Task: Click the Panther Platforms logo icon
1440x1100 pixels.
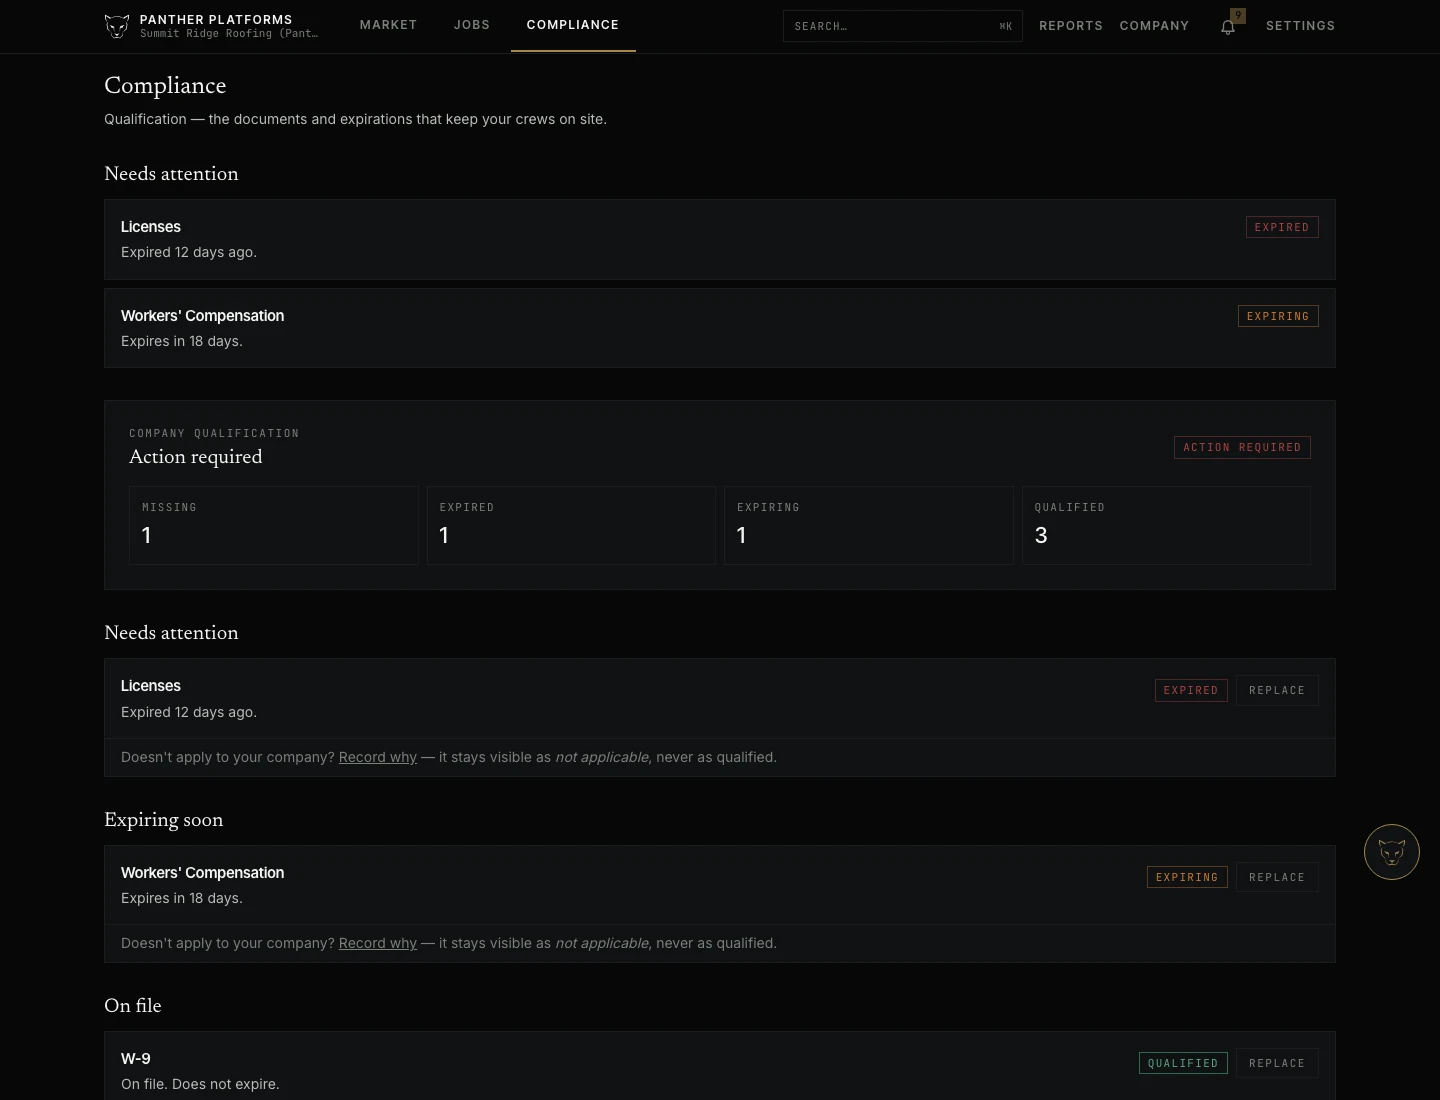Action: tap(117, 26)
